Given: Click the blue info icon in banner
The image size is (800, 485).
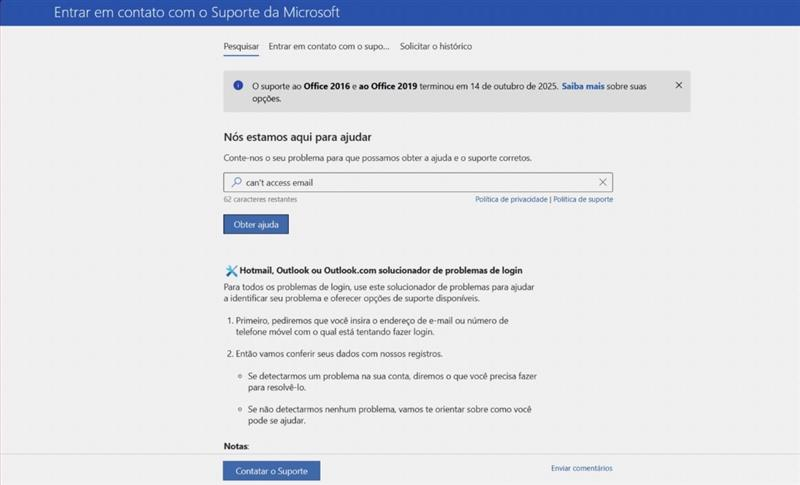Looking at the screenshot, I should click(x=238, y=85).
